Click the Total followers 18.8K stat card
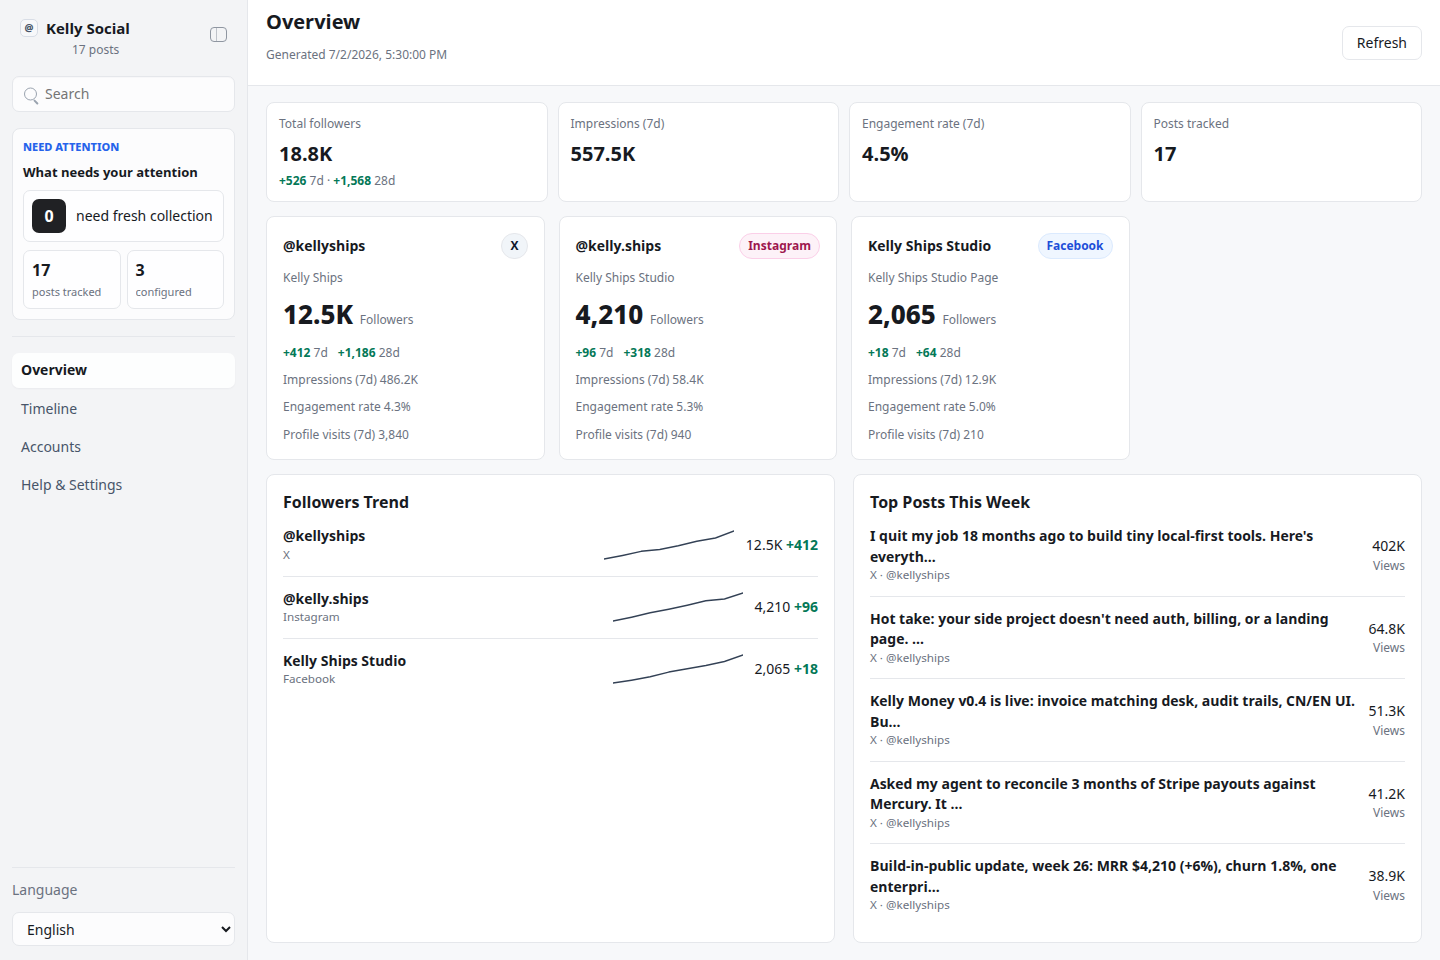The image size is (1440, 960). coord(407,152)
